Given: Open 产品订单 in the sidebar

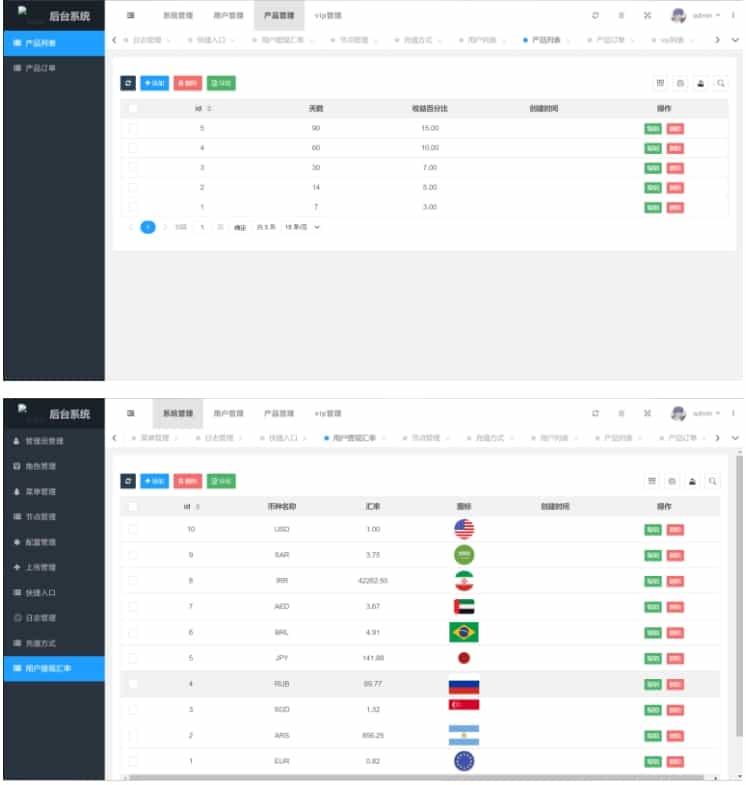Looking at the screenshot, I should [41, 69].
